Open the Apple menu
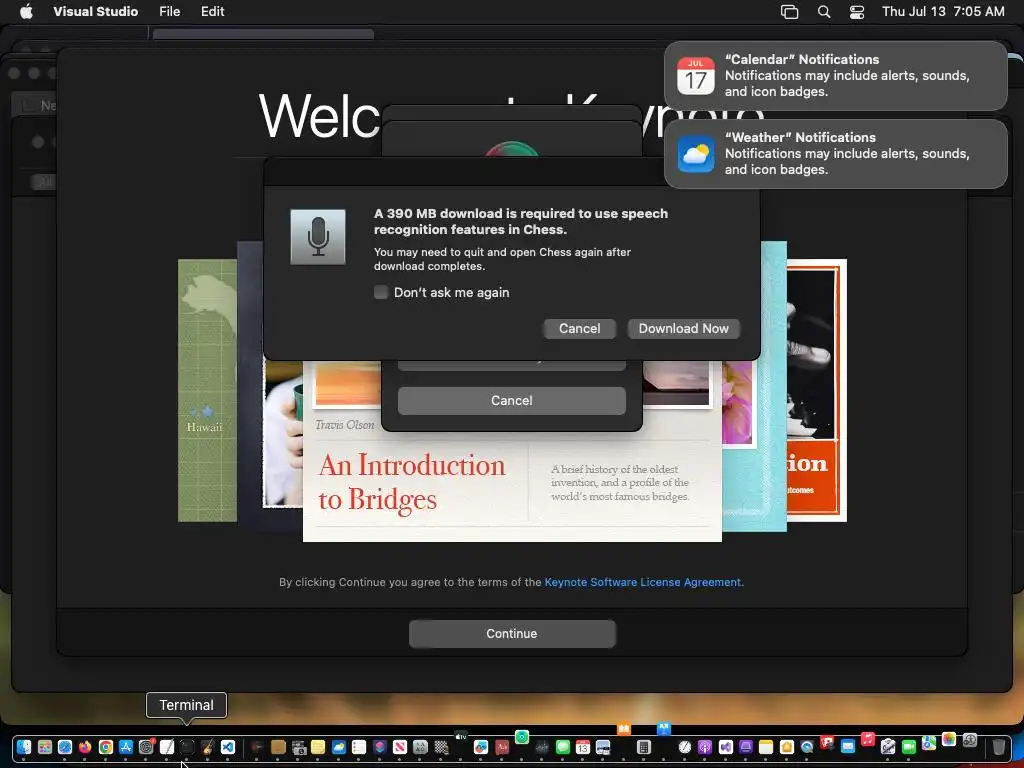Screen dimensions: 1024x768 [26, 11]
